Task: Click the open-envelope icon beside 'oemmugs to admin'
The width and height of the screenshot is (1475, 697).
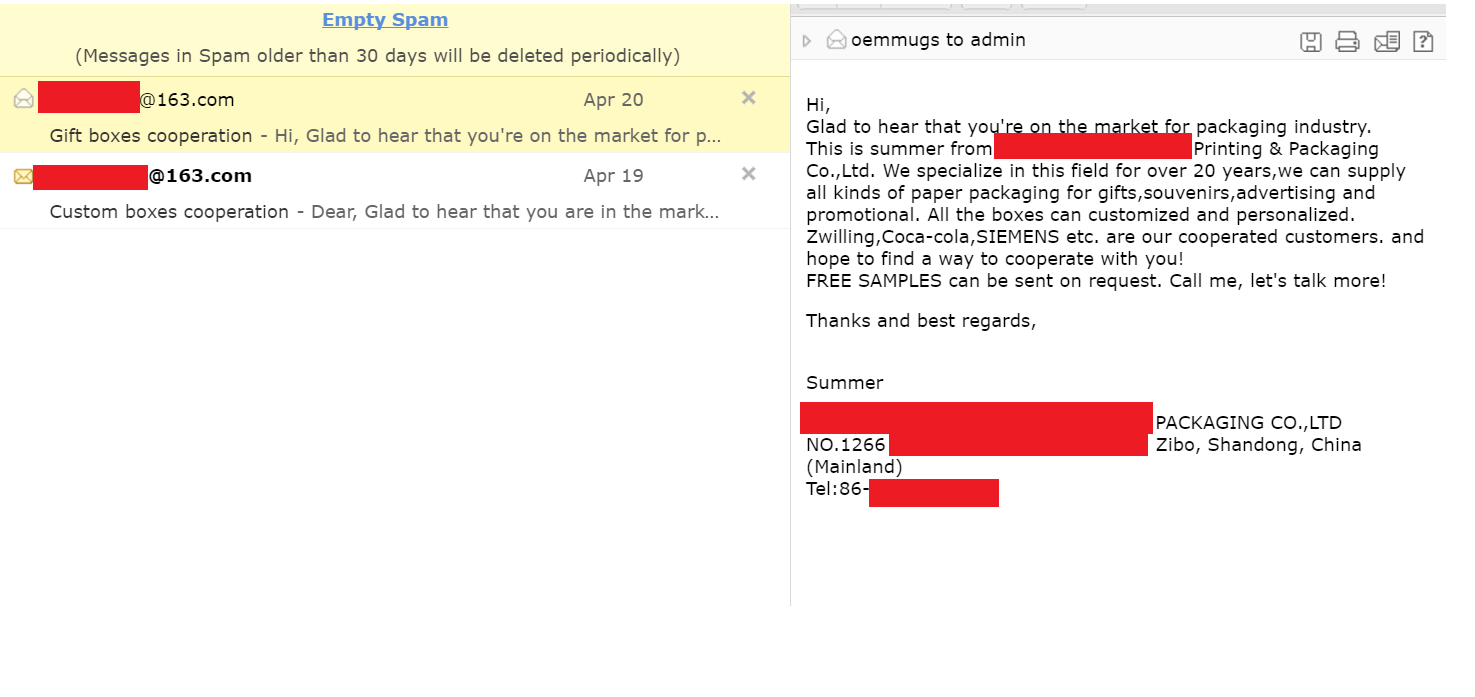Action: pyautogui.click(x=836, y=40)
